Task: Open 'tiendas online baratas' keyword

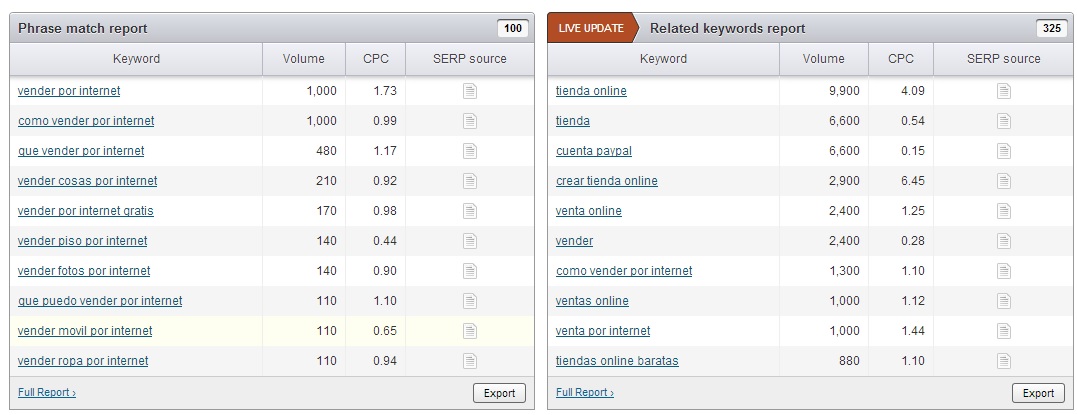Action: 617,361
